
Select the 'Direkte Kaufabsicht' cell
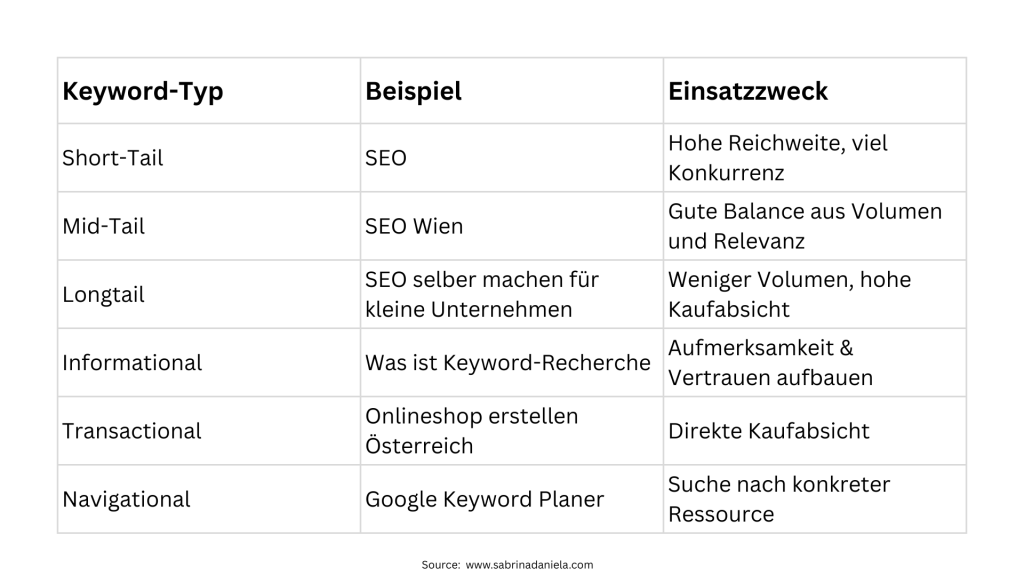(769, 431)
